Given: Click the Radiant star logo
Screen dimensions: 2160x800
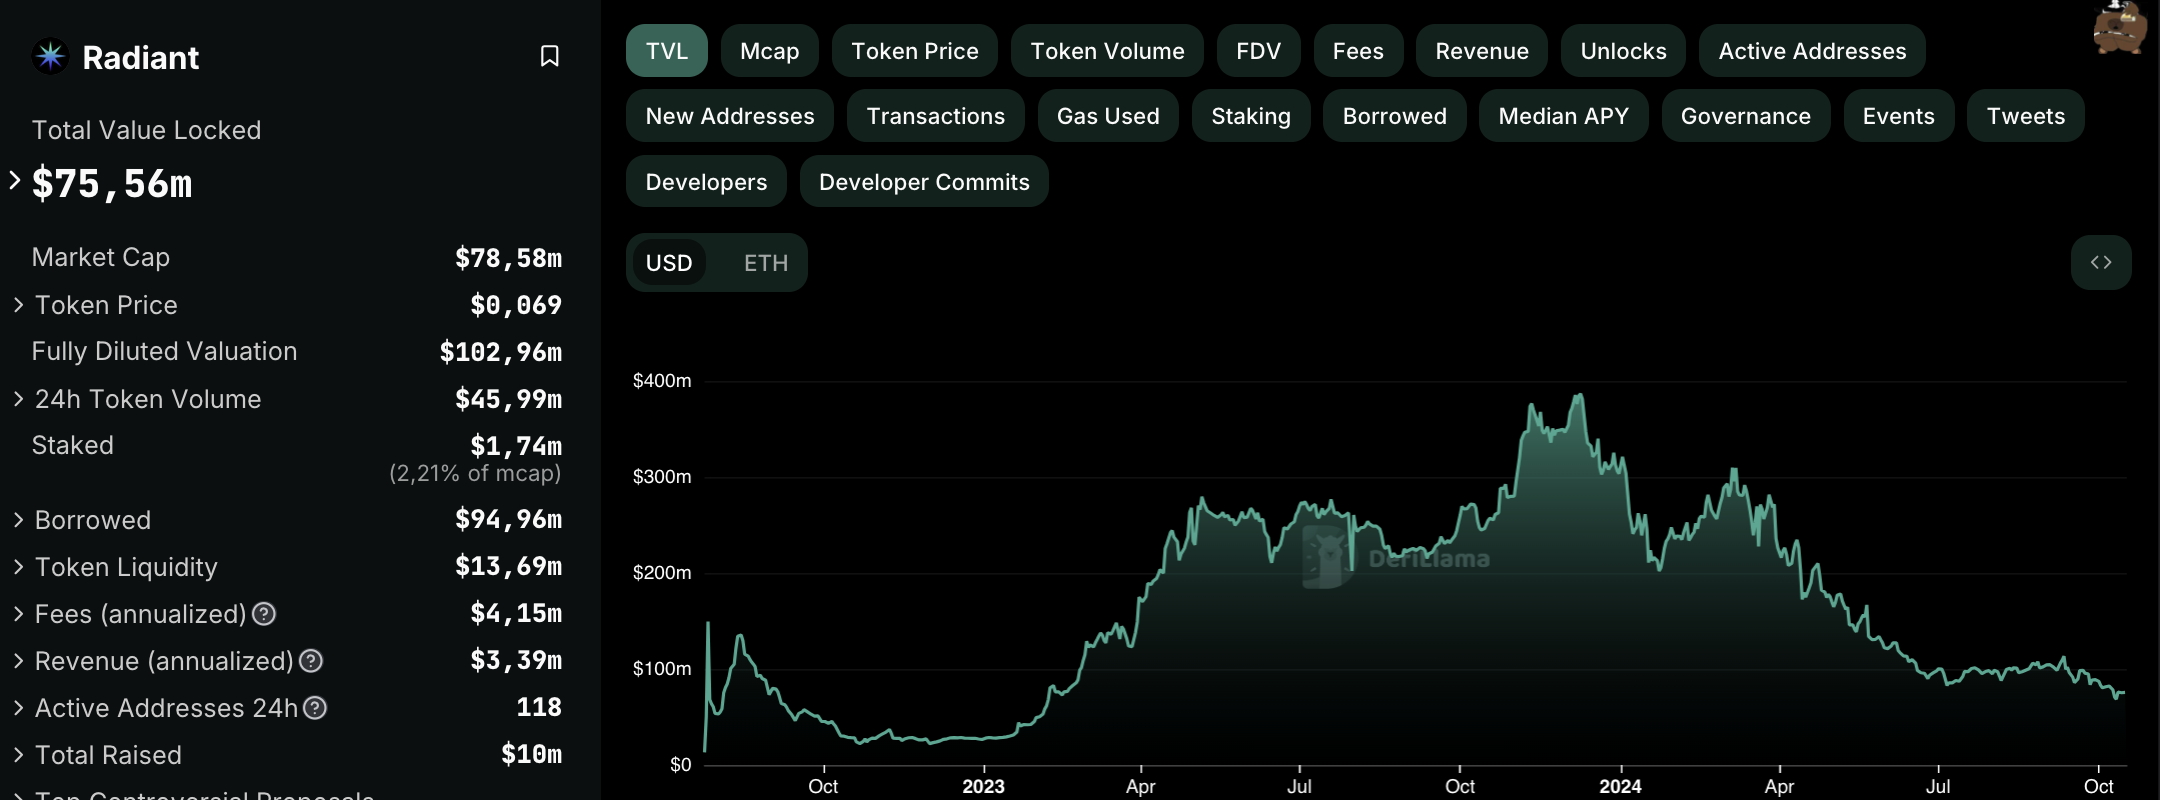Looking at the screenshot, I should tap(50, 56).
